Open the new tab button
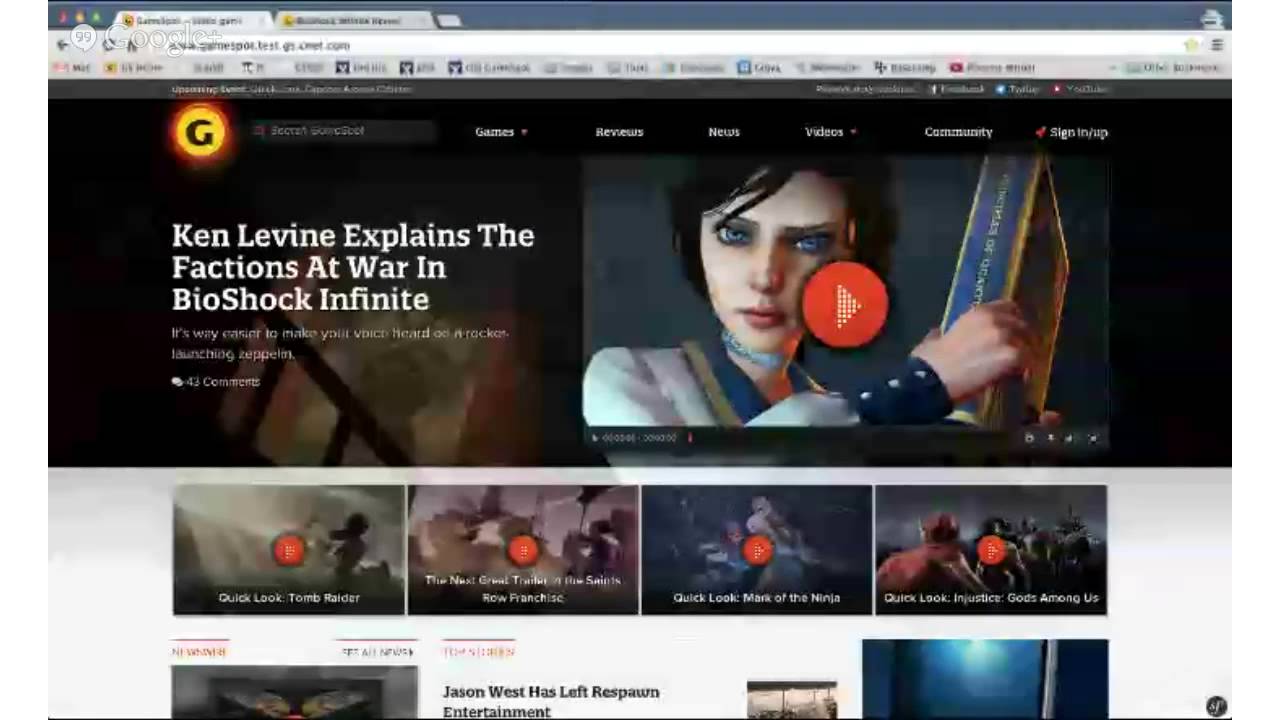Viewport: 1280px width, 720px height. coord(449,20)
